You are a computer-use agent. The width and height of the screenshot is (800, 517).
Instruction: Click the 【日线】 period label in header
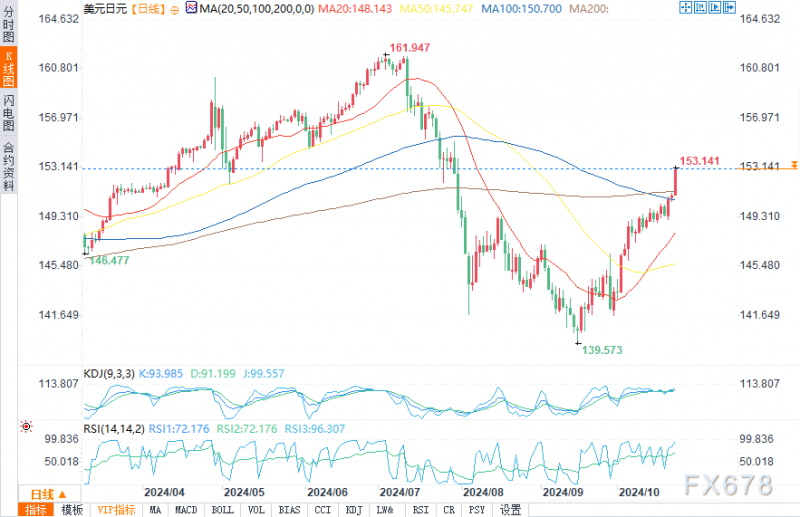[148, 9]
